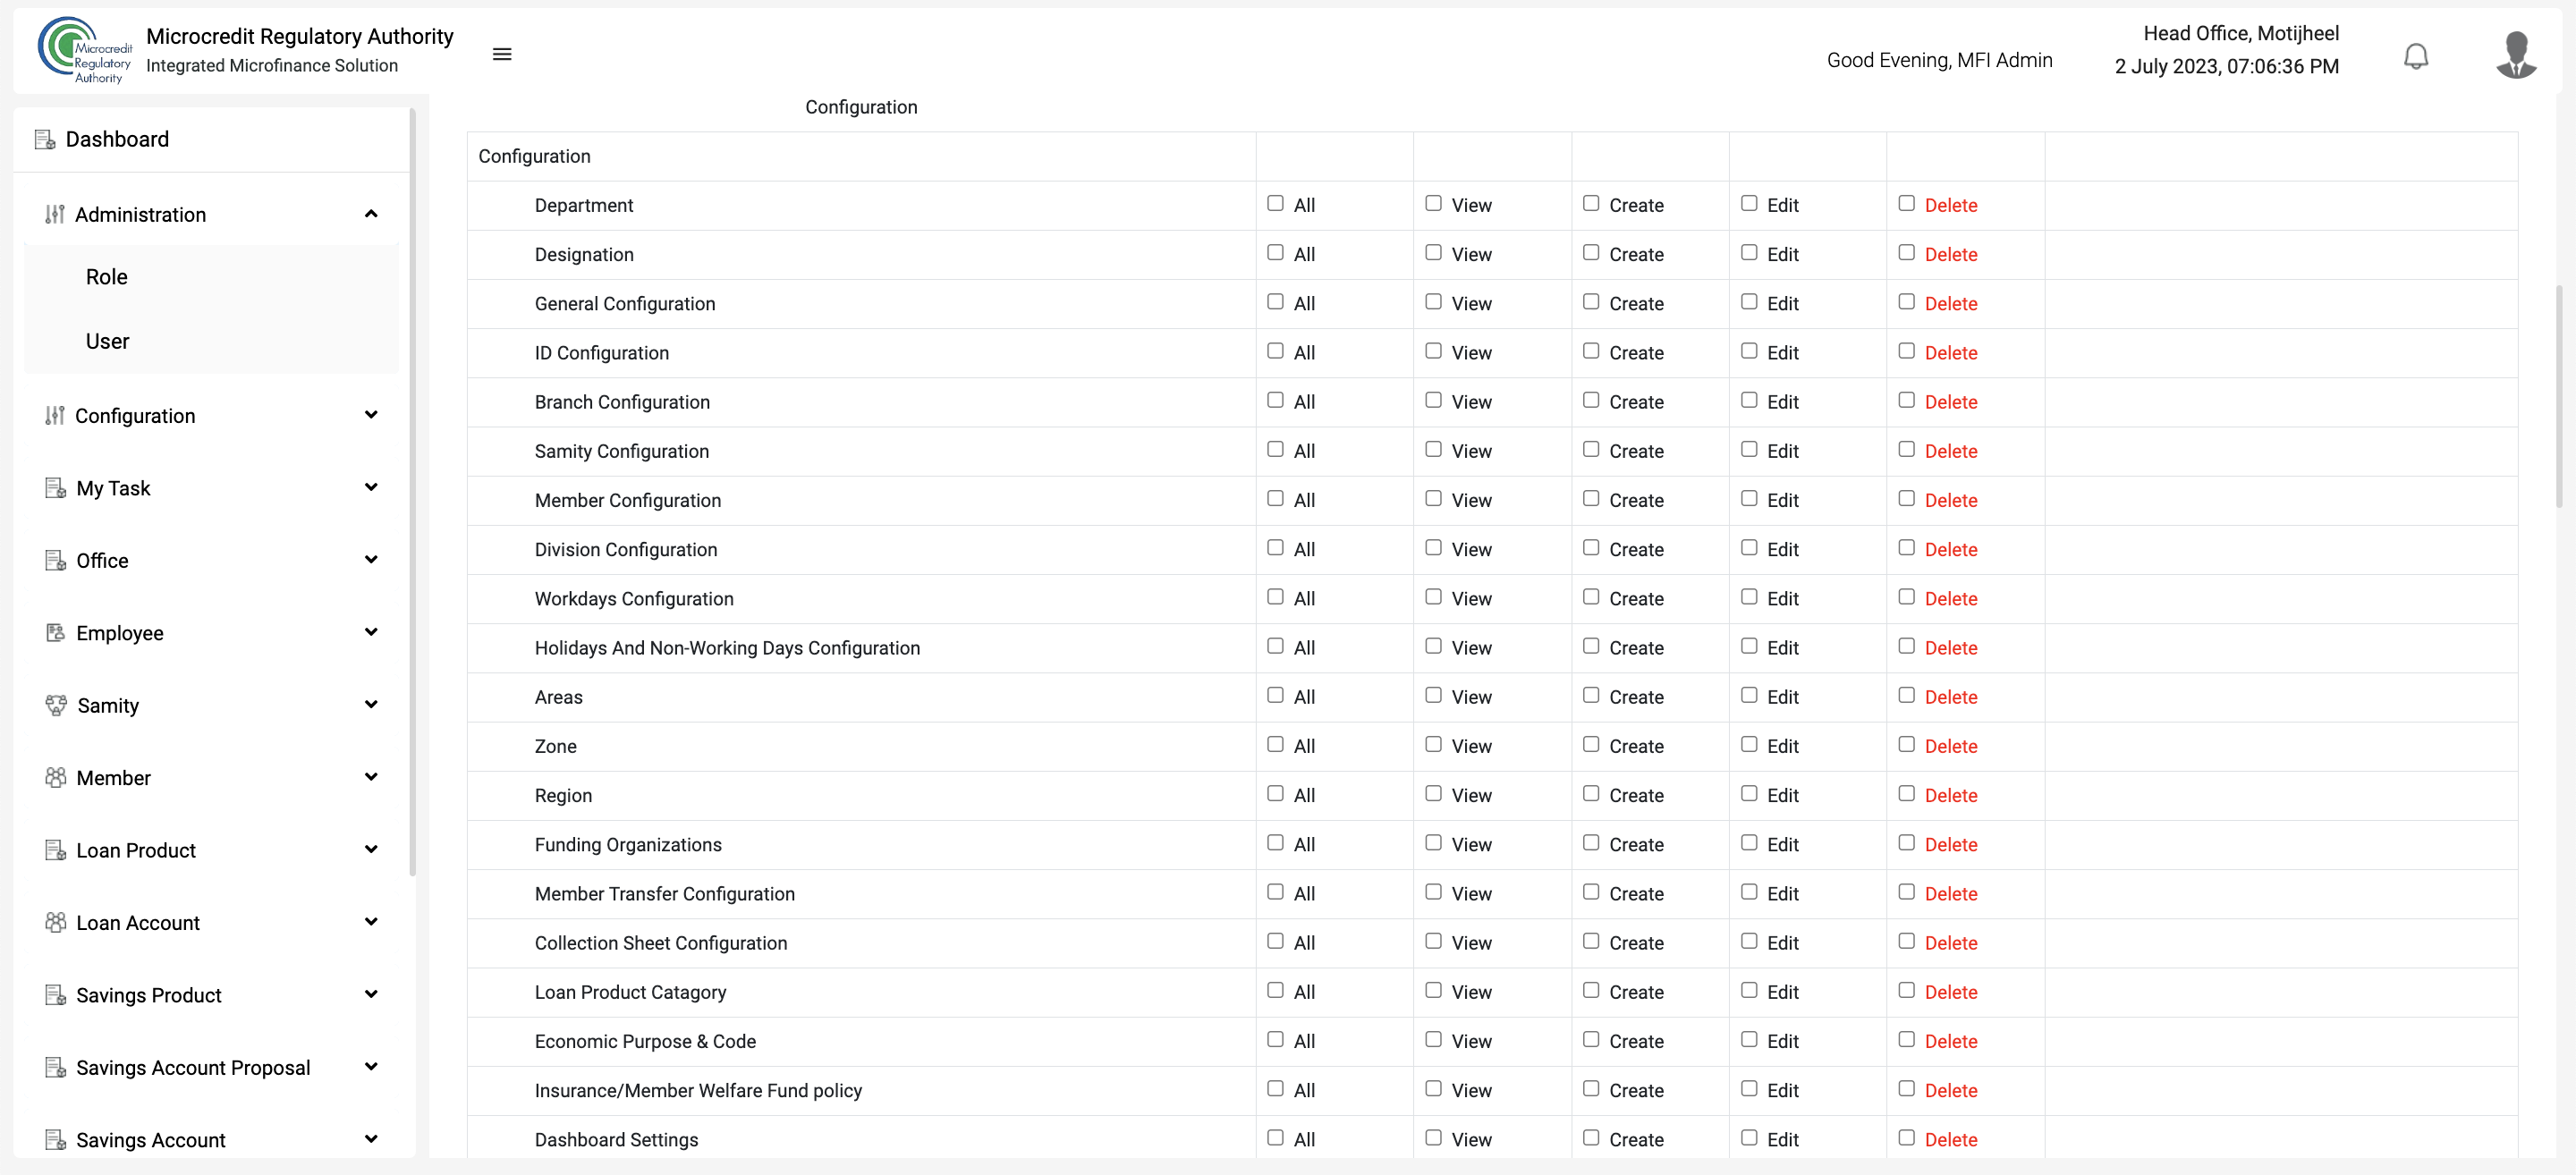Check Edit for ID Configuration
The height and width of the screenshot is (1175, 2576).
(x=1749, y=351)
